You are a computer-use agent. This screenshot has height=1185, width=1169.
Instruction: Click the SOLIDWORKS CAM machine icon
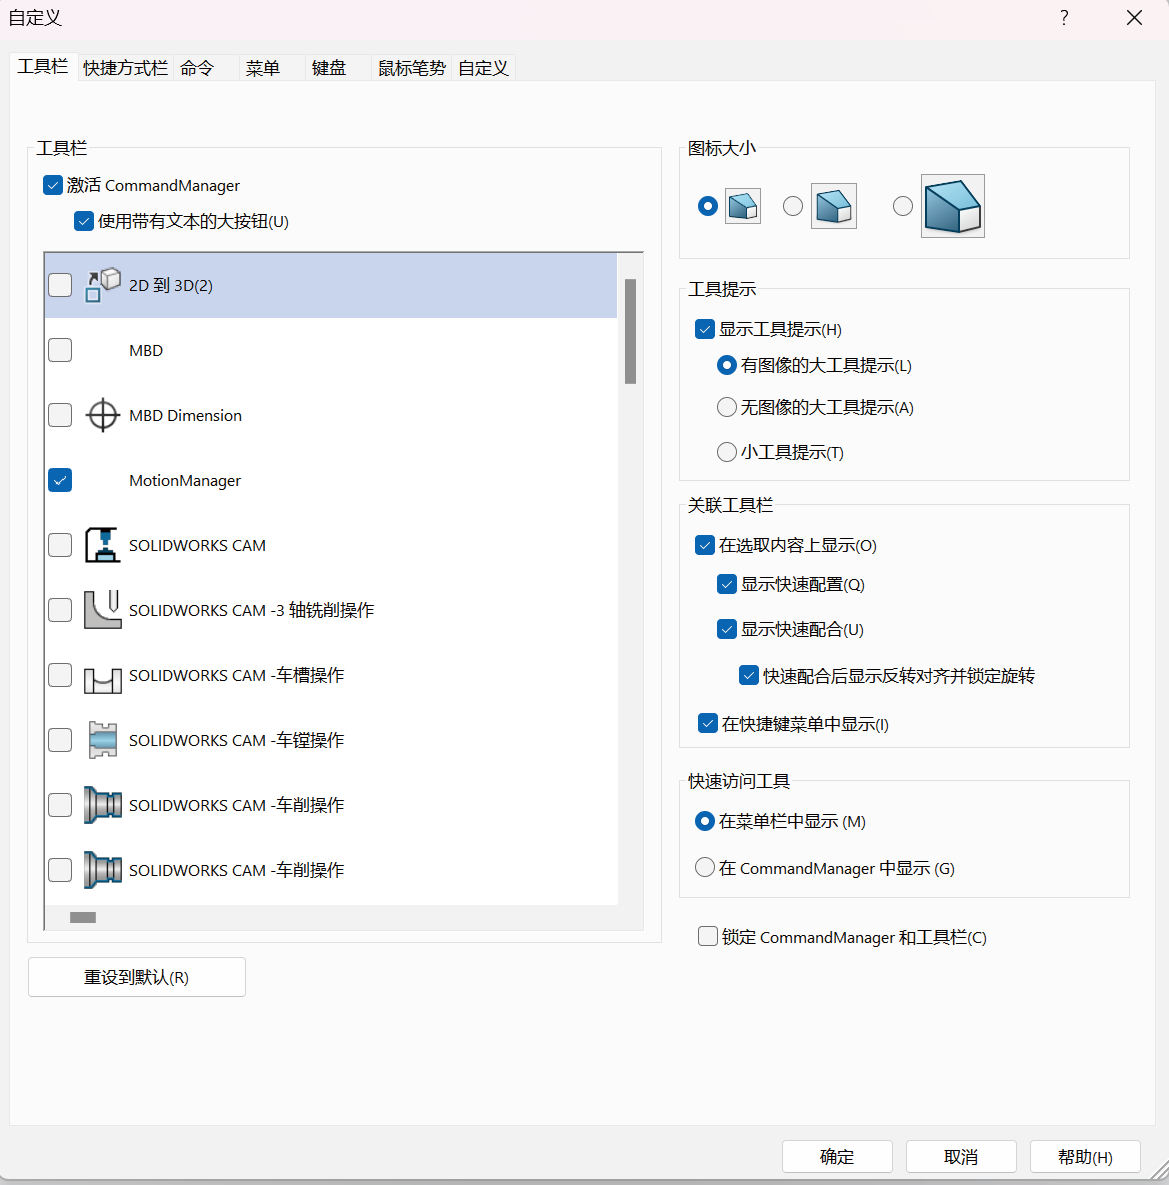point(102,545)
